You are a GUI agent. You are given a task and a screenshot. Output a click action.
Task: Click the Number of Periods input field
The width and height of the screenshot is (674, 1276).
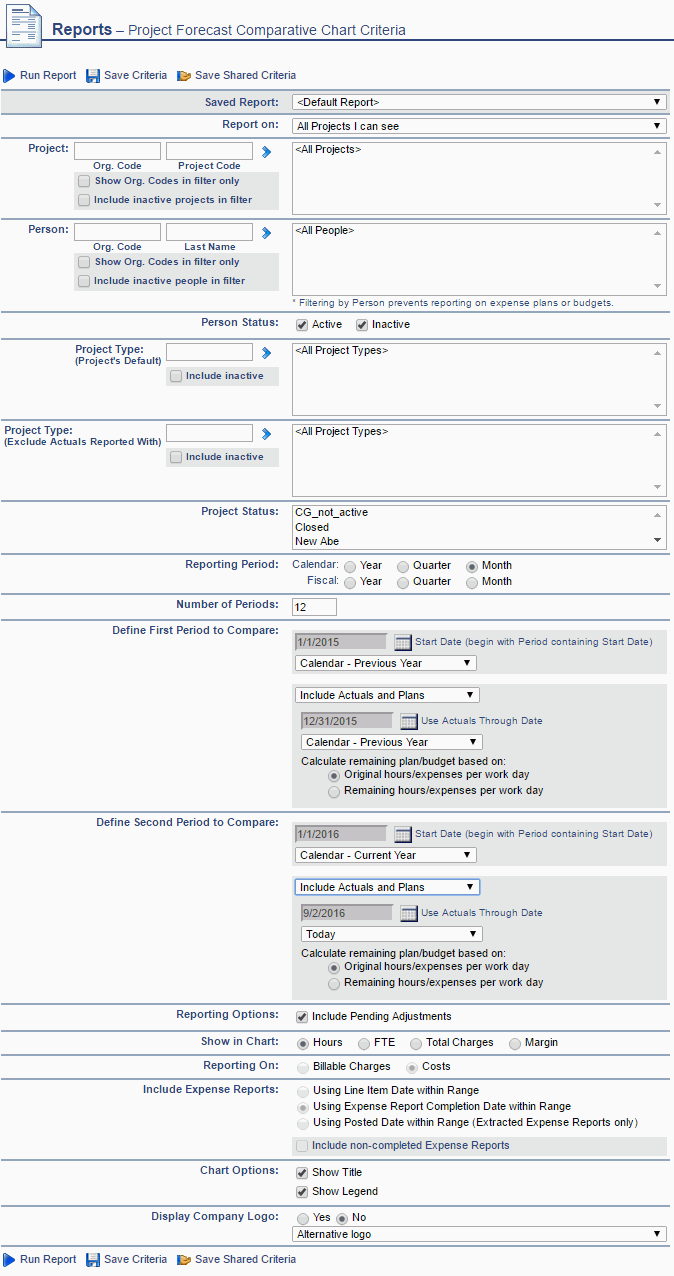314,607
